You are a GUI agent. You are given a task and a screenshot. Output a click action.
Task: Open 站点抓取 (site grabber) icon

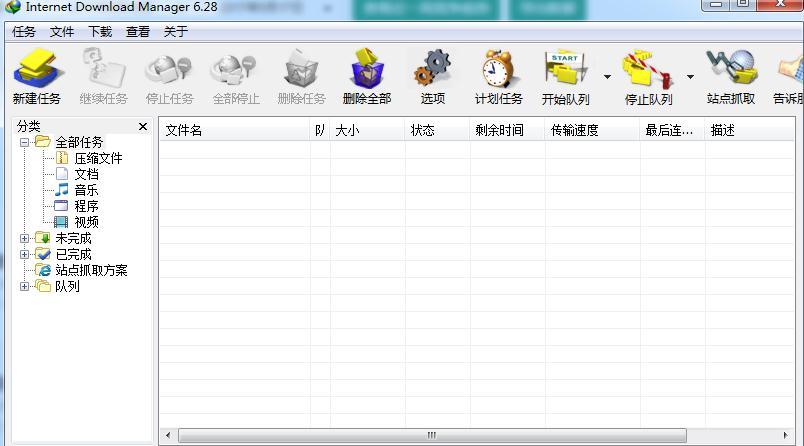[731, 69]
